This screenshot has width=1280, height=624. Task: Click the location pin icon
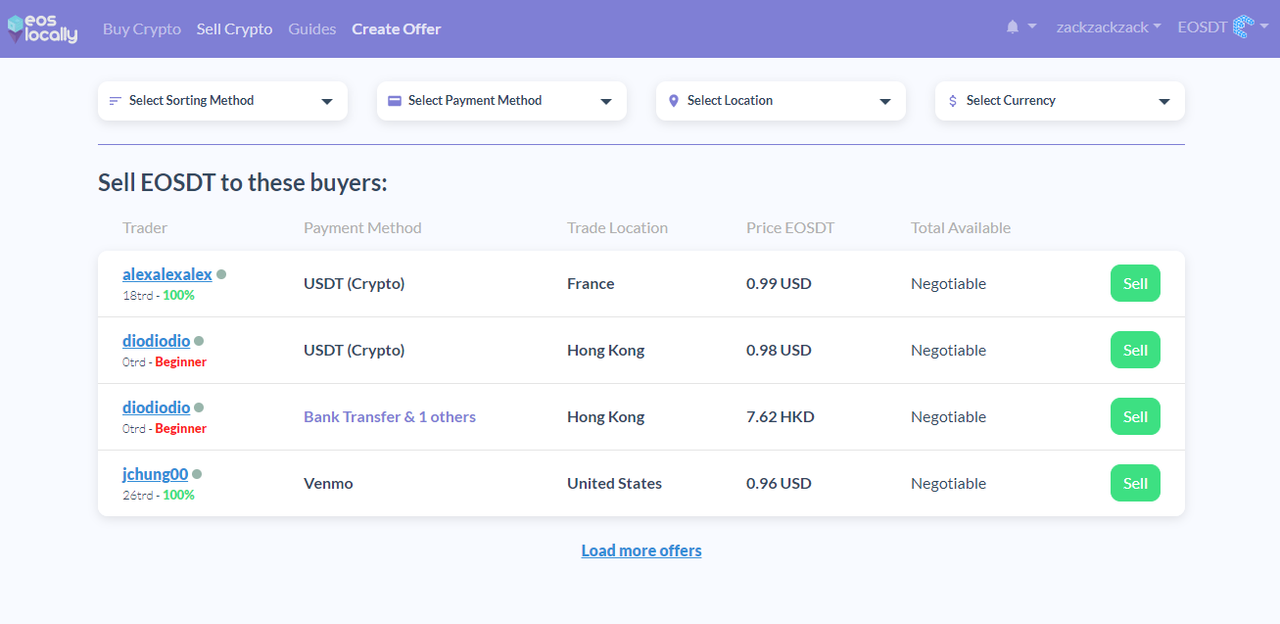point(673,101)
